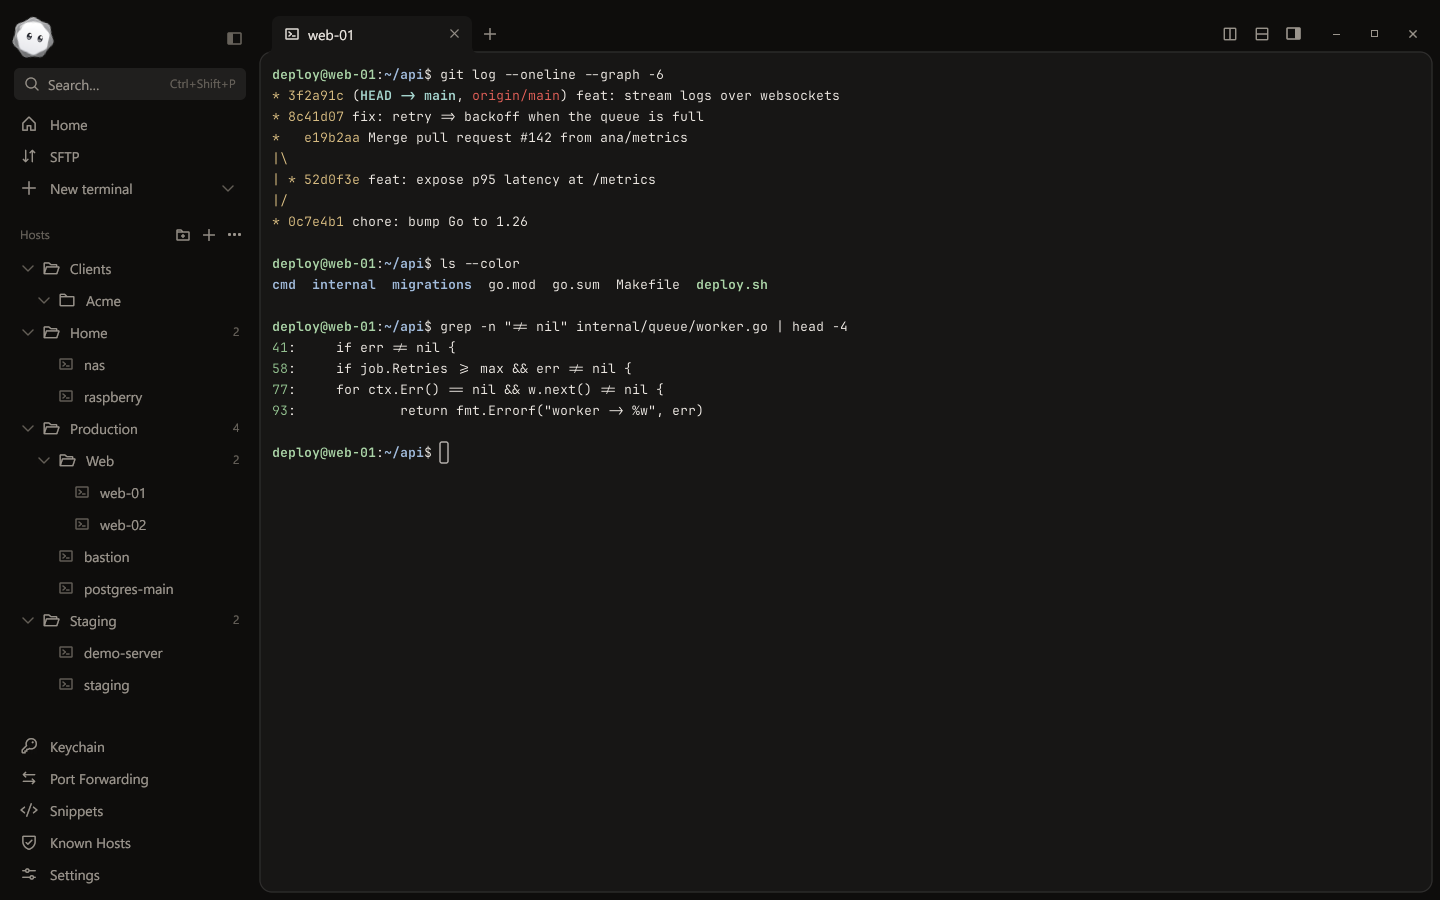Select web-01 host in sidebar
1440x900 pixels.
click(x=130, y=493)
